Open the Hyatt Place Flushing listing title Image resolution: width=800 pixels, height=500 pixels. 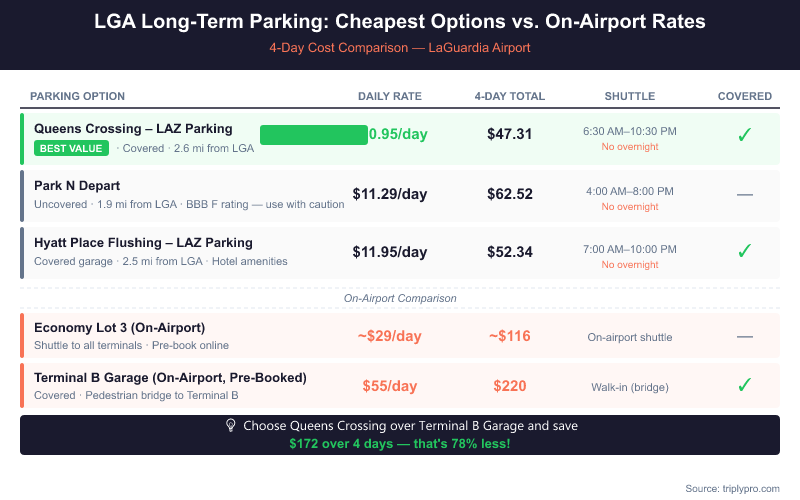coord(143,243)
